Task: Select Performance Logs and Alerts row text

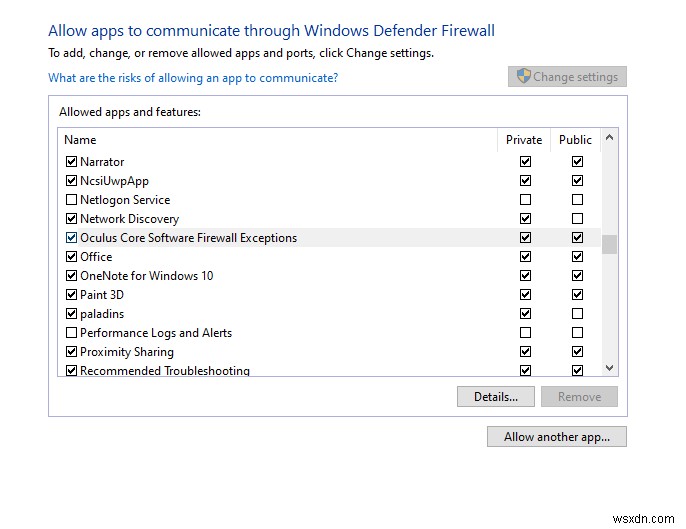Action: tap(156, 333)
